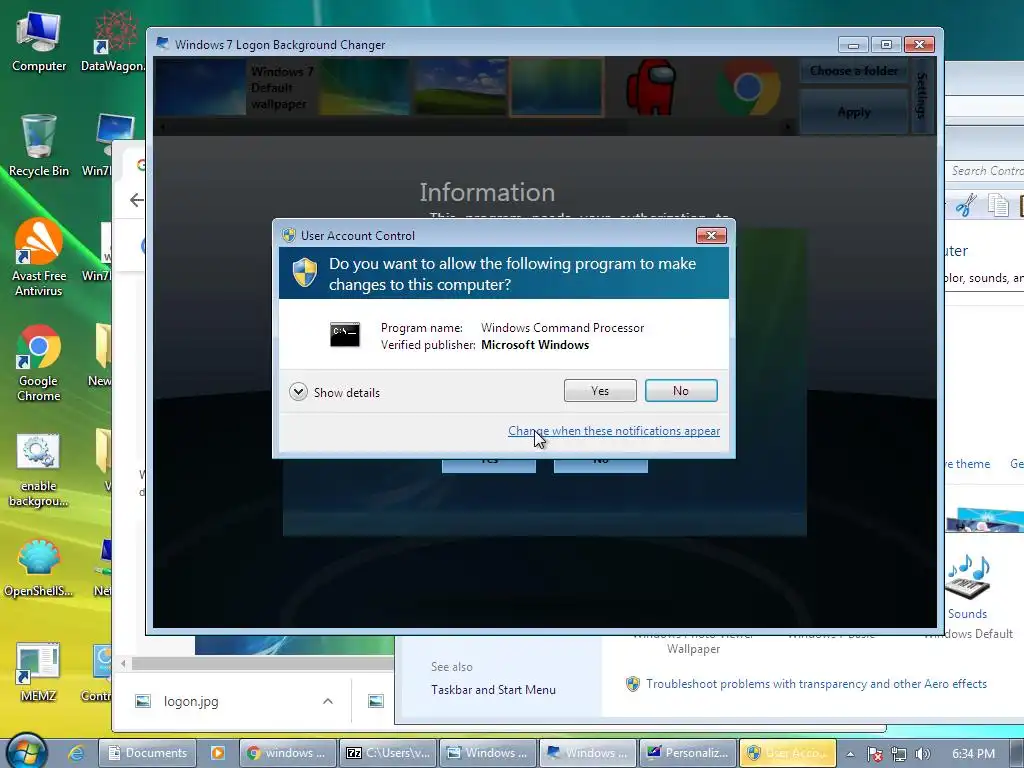Switch to User Account Control taskbar item
This screenshot has height=768, width=1024.
pos(788,753)
